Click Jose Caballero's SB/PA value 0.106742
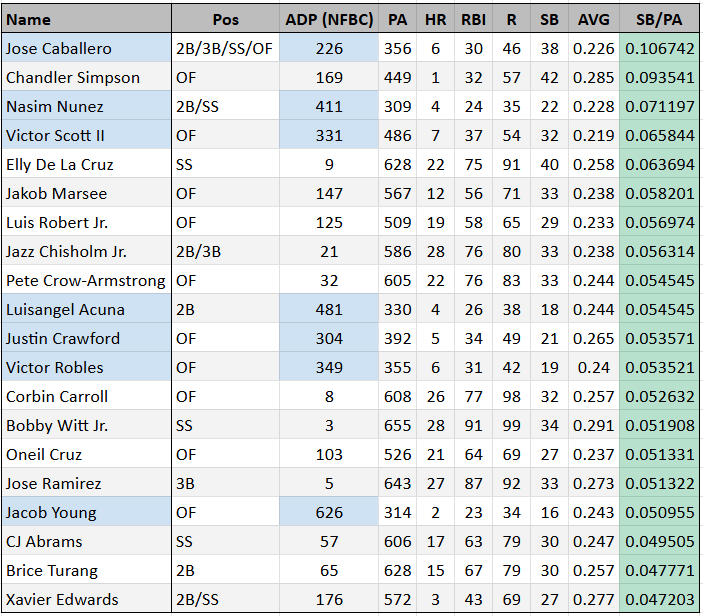 click(x=659, y=48)
